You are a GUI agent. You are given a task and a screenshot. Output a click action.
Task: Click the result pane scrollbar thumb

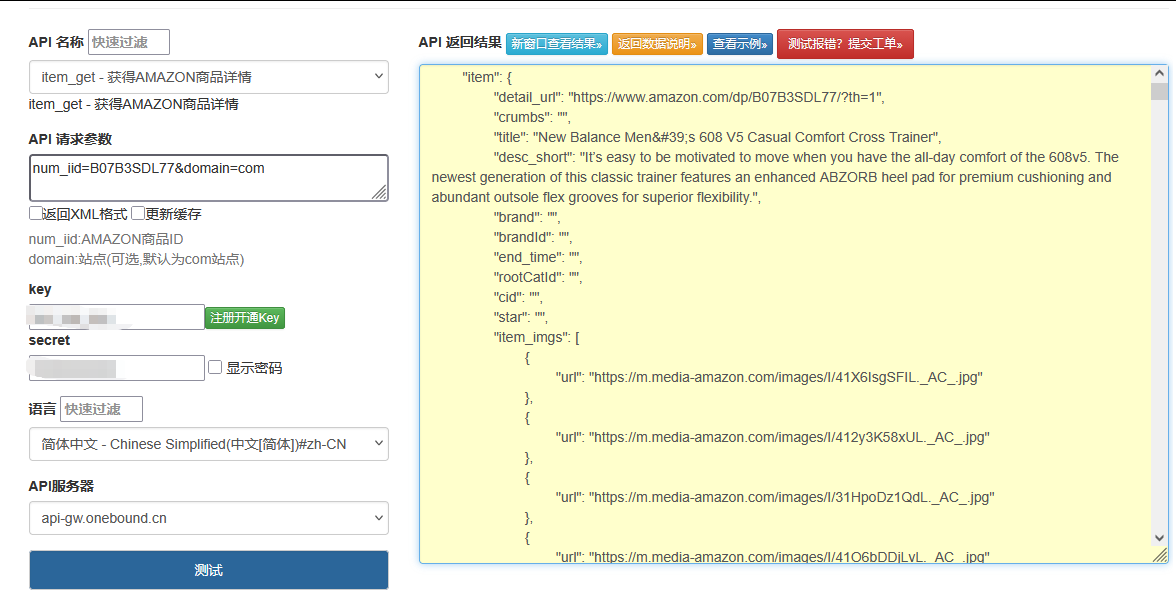[x=1160, y=92]
